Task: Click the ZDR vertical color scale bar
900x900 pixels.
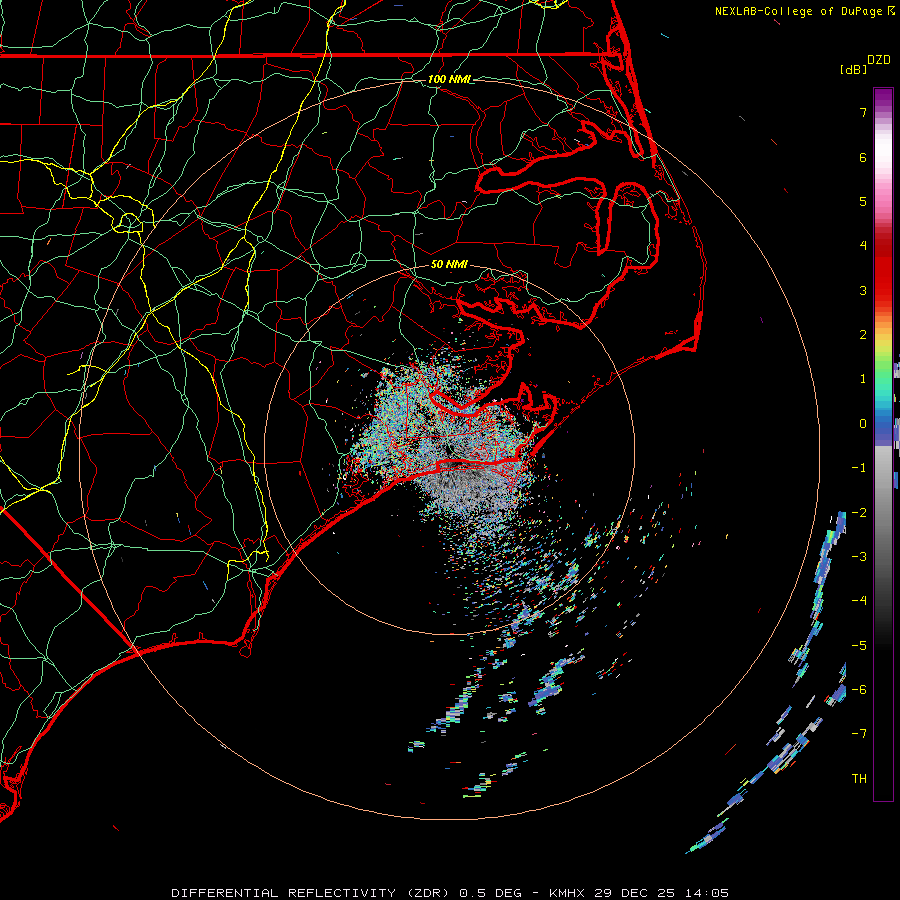Action: click(883, 444)
